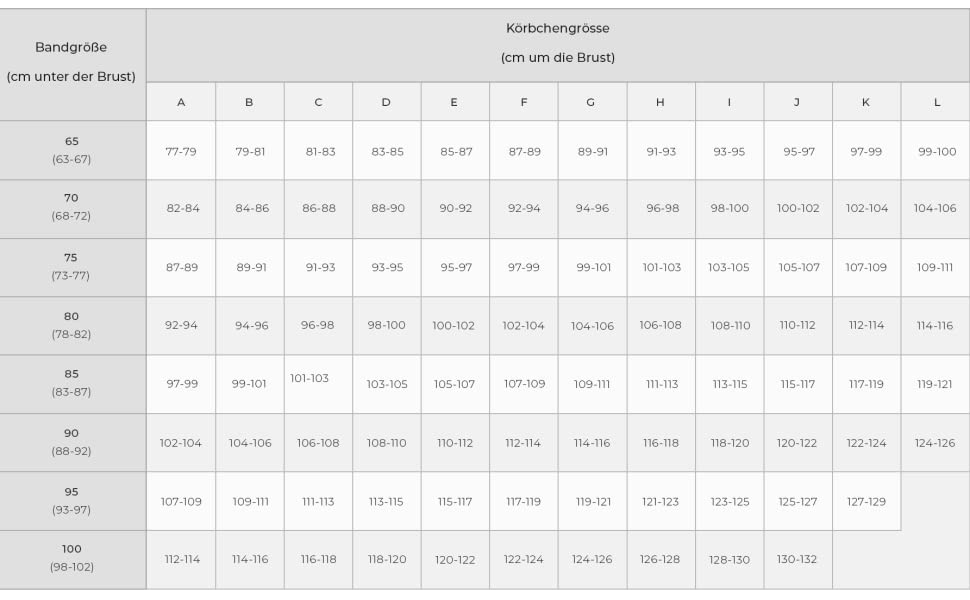Click the 111-113 cell in row 85

(661, 384)
